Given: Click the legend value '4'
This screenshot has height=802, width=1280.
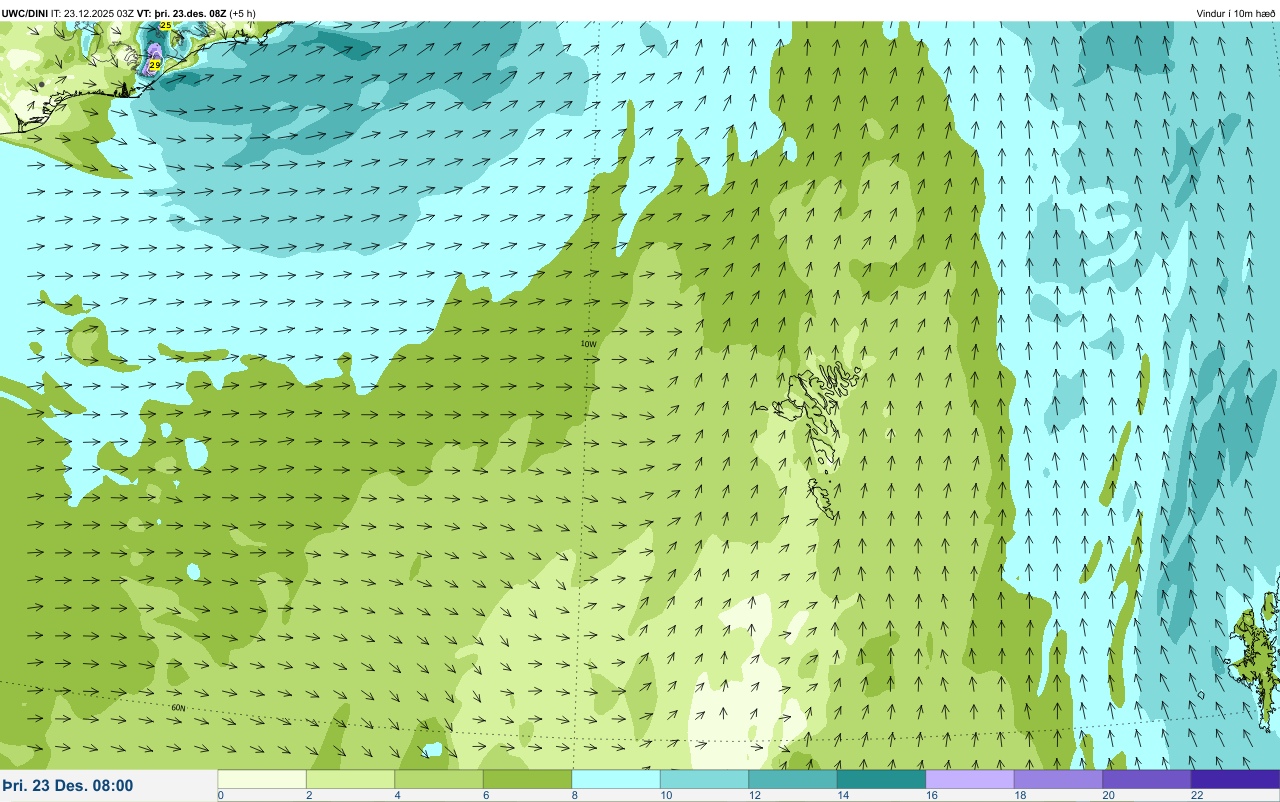Looking at the screenshot, I should (397, 796).
